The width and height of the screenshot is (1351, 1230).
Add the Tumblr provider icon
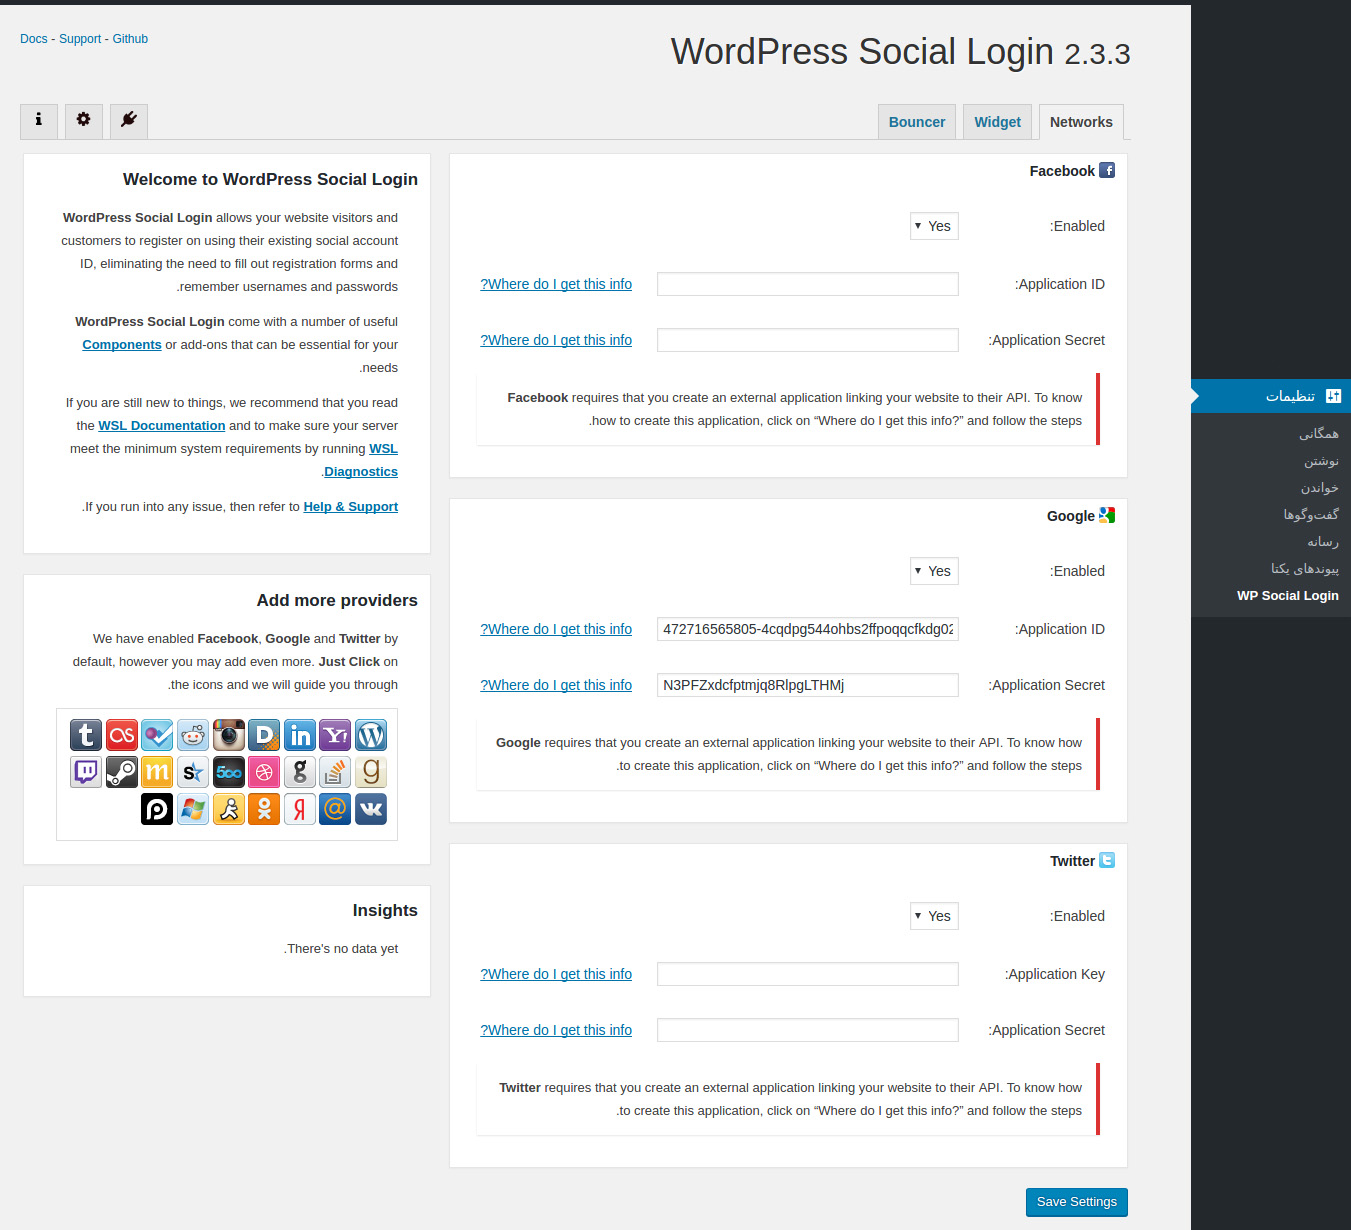click(x=86, y=735)
